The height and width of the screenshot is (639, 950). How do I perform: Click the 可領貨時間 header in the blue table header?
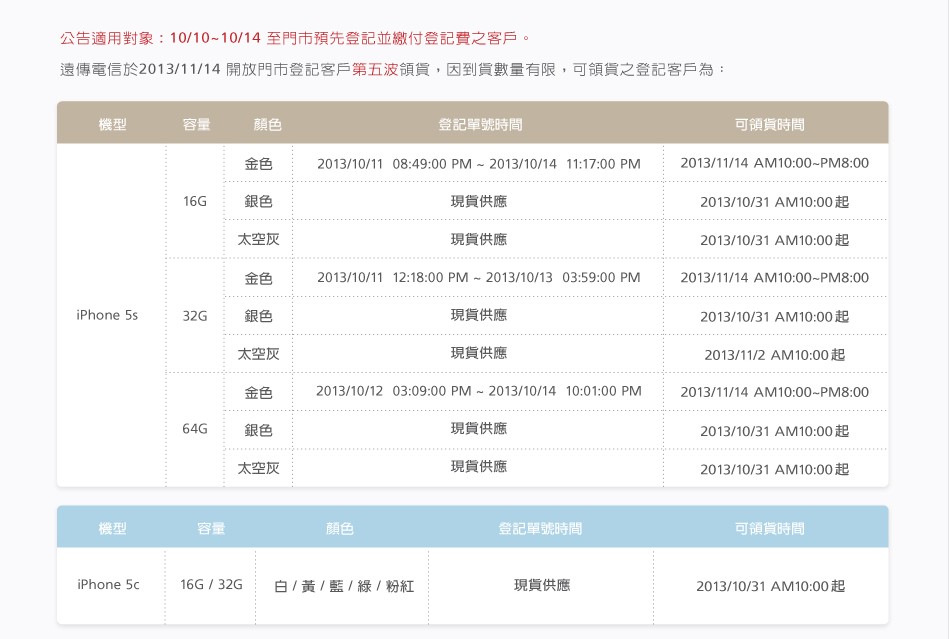769,528
